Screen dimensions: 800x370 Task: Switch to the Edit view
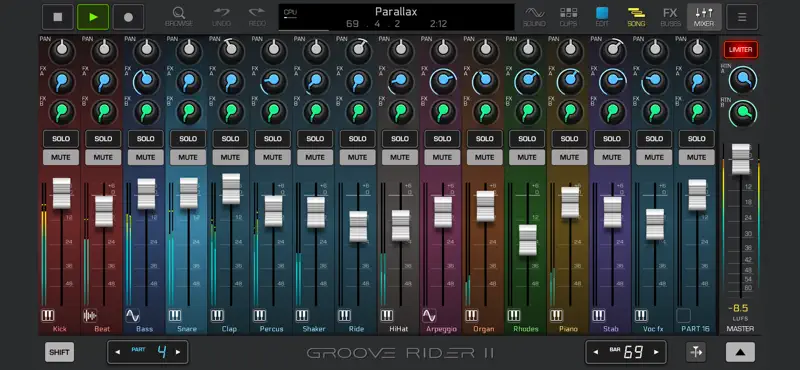(x=602, y=17)
